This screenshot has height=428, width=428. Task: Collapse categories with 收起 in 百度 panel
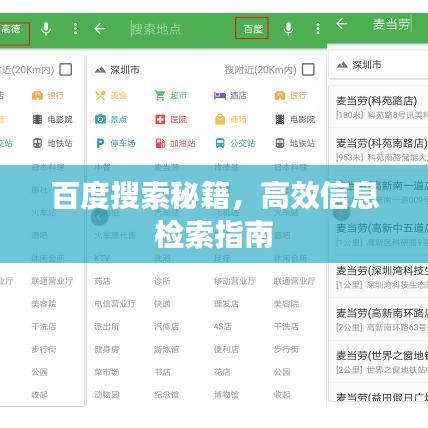pos(282,395)
